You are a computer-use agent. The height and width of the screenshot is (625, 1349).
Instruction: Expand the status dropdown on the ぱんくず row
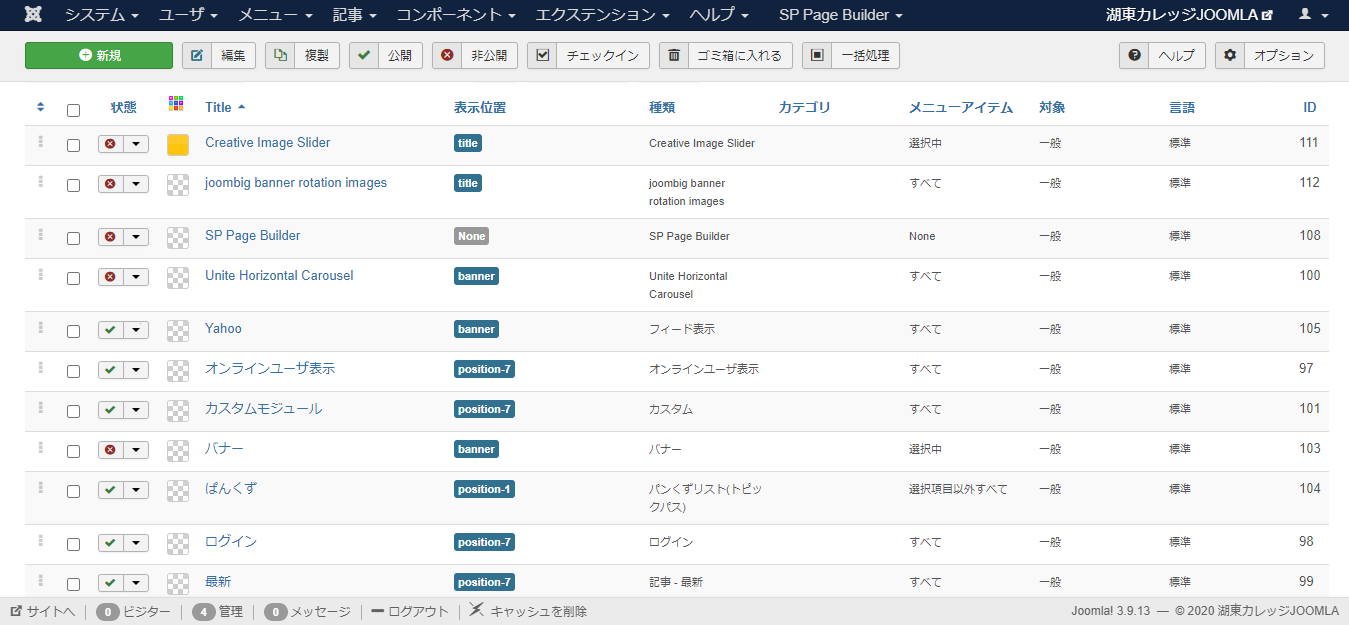point(135,490)
